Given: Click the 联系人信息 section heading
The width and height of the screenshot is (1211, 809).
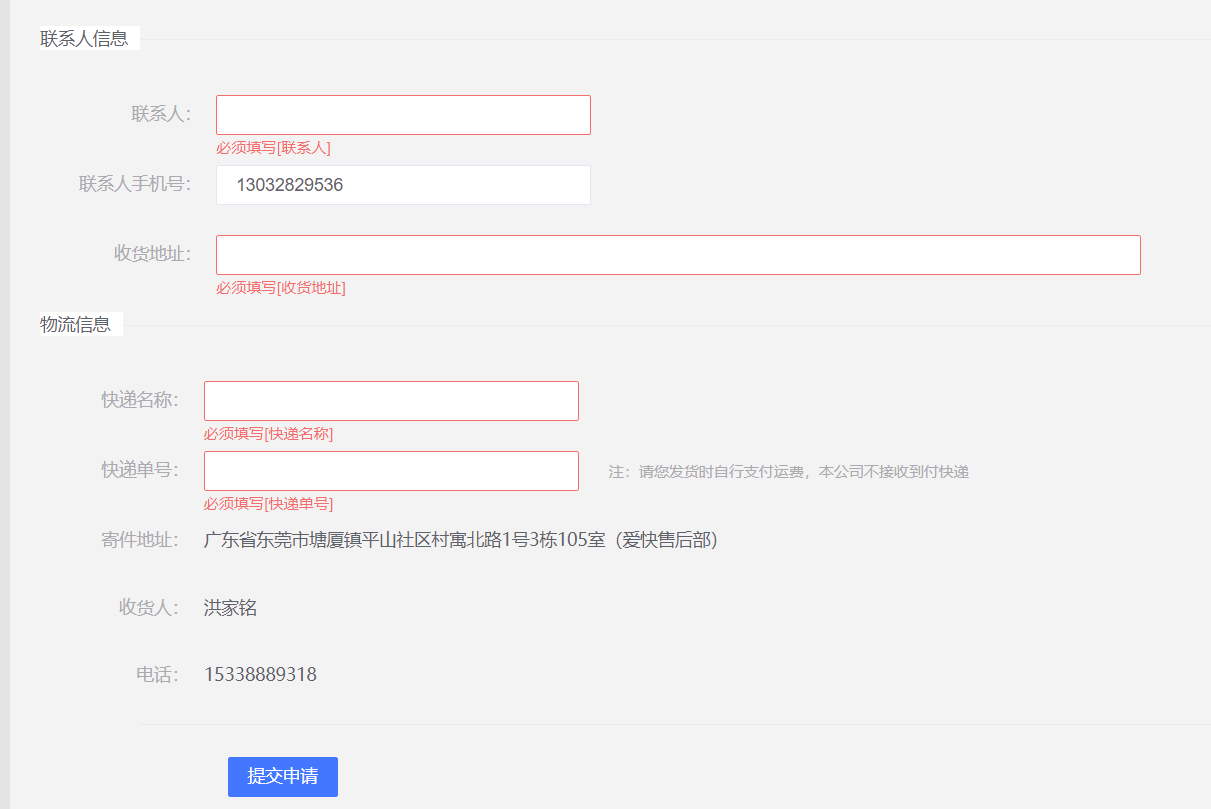Looking at the screenshot, I should (84, 39).
